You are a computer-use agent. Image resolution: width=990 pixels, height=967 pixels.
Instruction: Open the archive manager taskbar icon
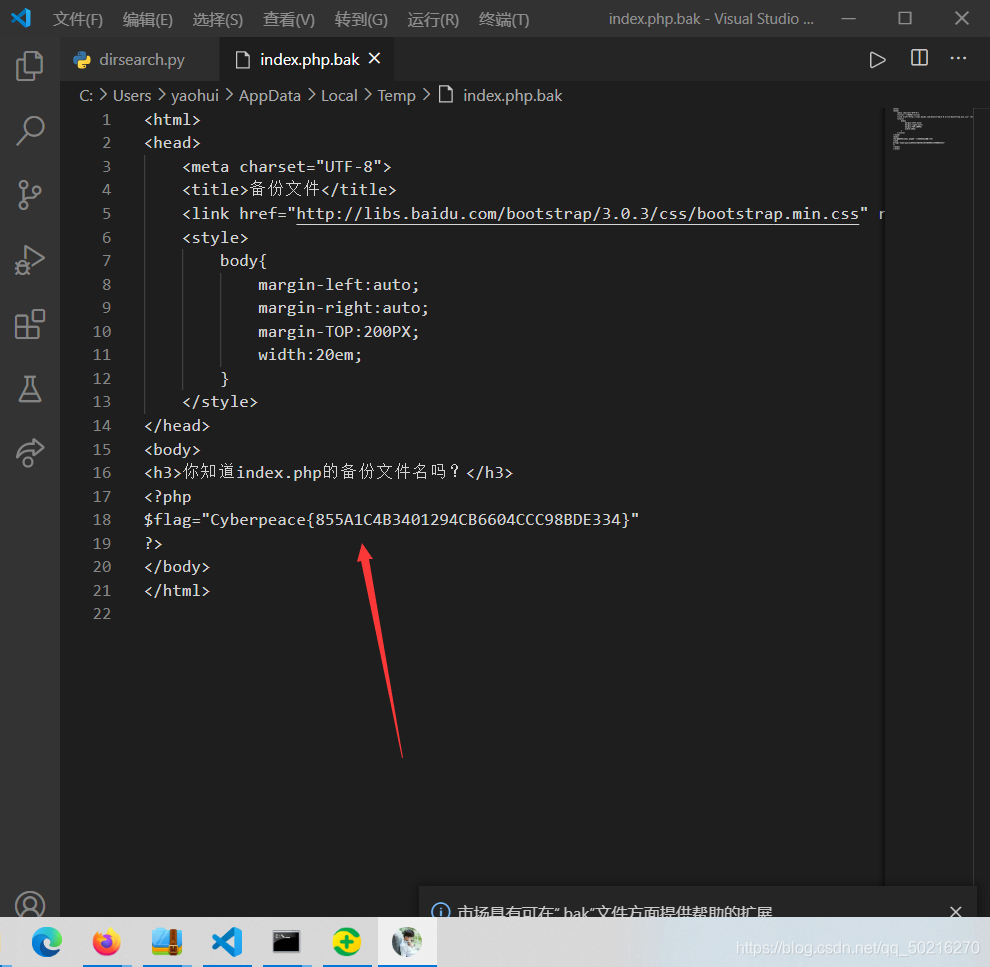click(x=167, y=942)
